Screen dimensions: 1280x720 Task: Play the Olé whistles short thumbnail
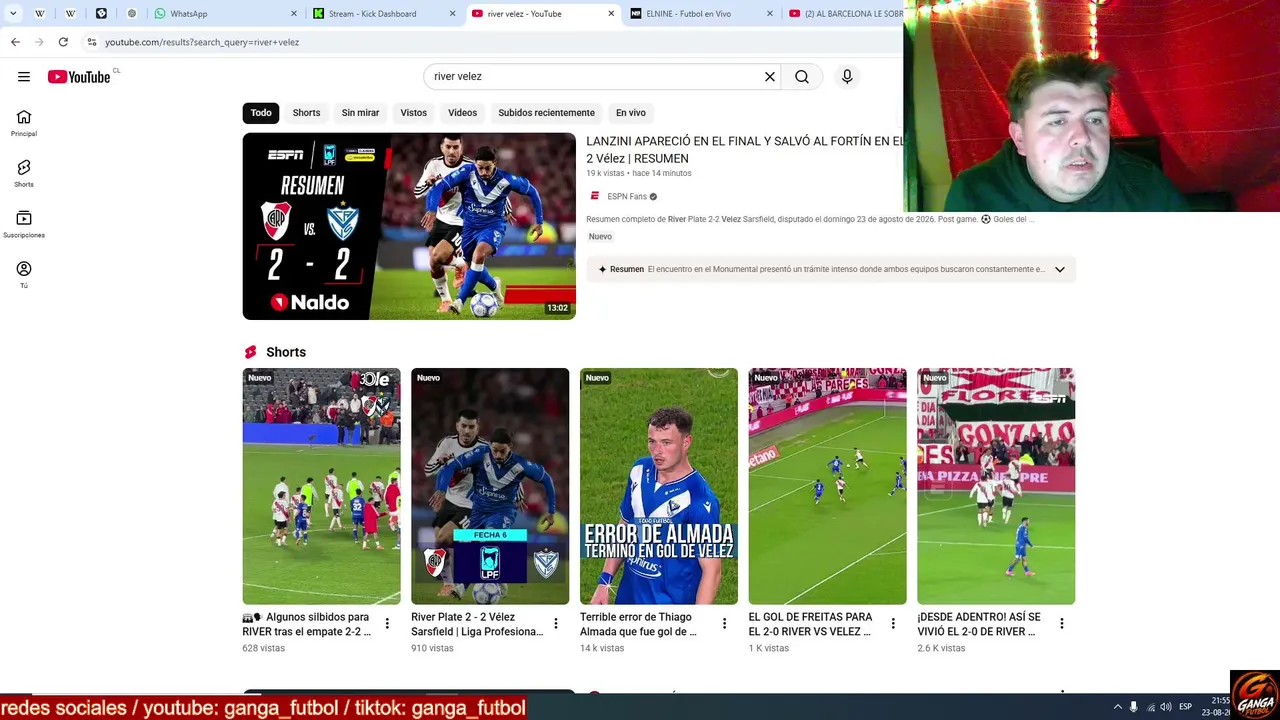point(321,486)
